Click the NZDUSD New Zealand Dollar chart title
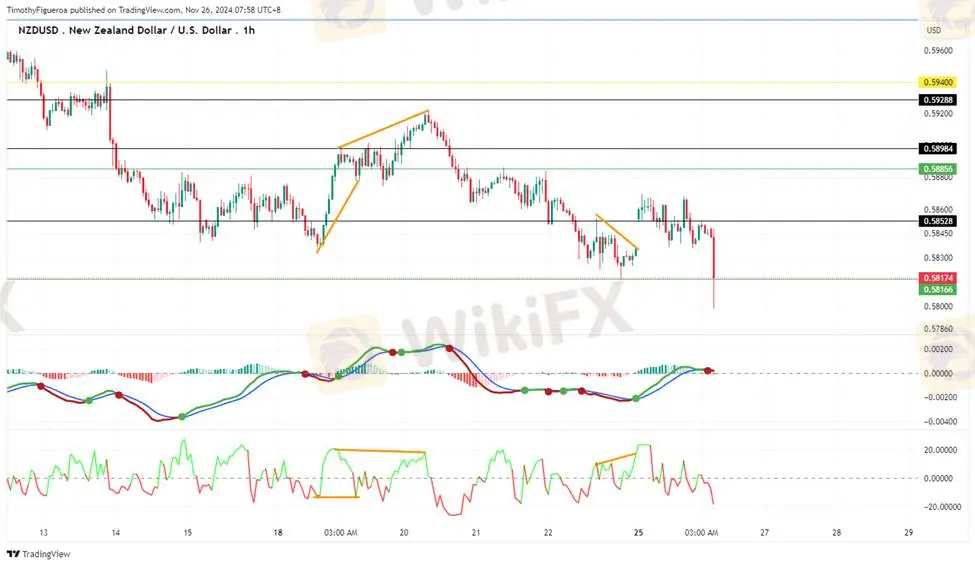 (136, 30)
